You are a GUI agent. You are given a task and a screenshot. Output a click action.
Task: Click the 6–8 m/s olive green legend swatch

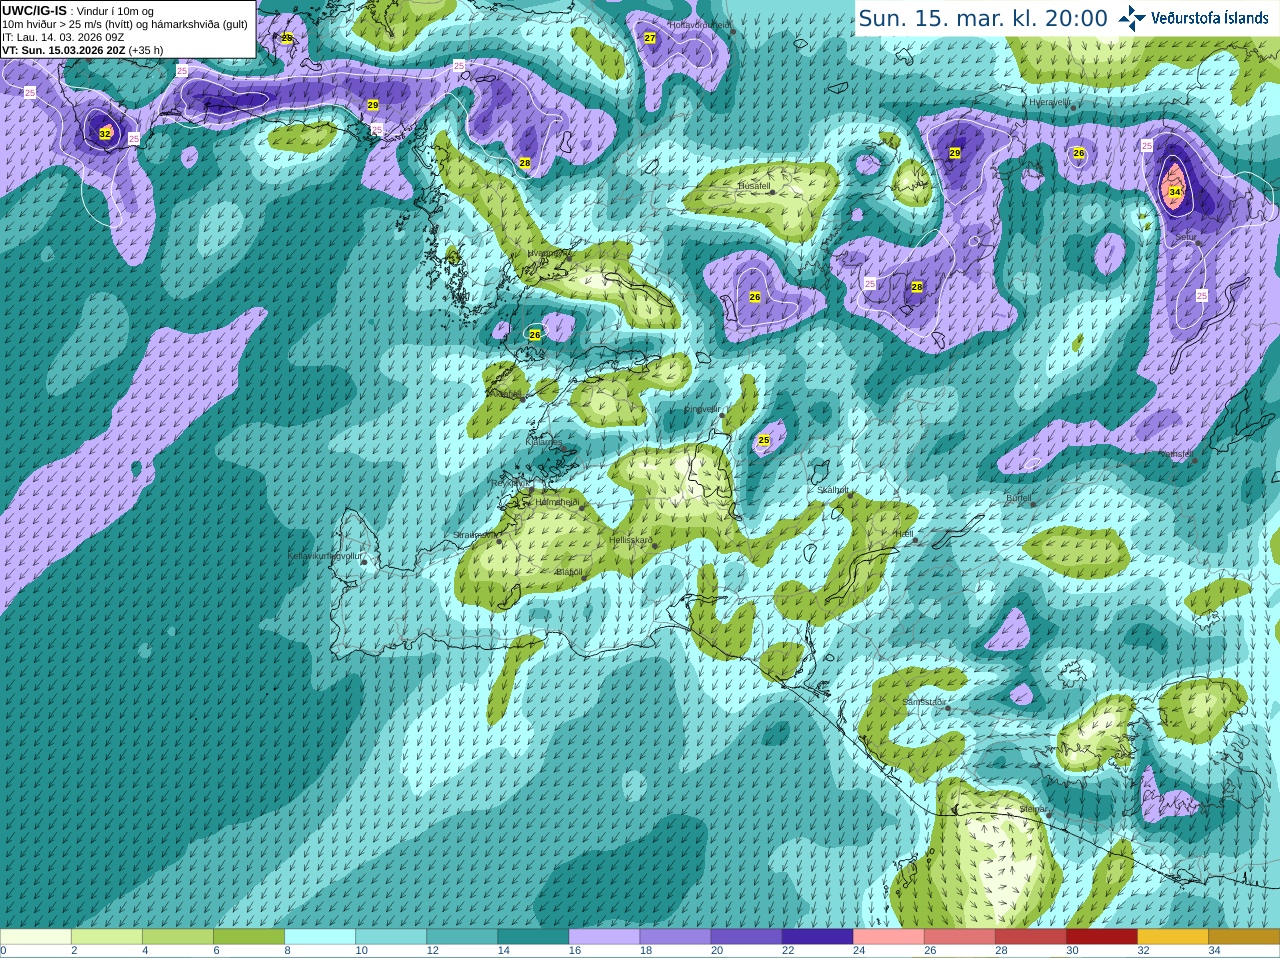(x=249, y=937)
